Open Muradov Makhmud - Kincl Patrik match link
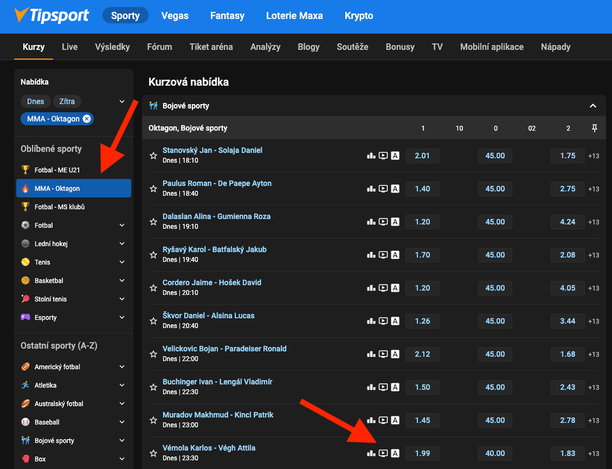 (x=218, y=415)
